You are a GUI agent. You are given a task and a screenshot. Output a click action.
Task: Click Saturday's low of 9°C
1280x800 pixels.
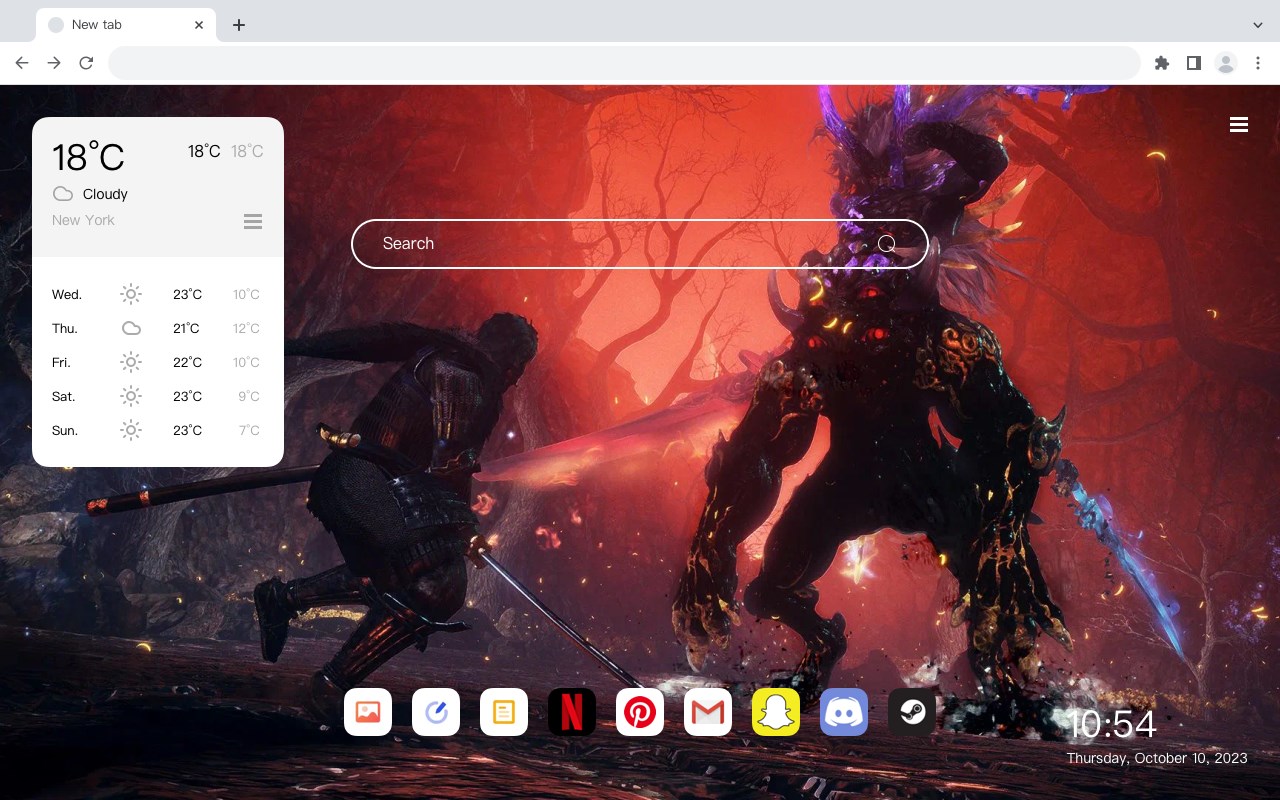(249, 396)
